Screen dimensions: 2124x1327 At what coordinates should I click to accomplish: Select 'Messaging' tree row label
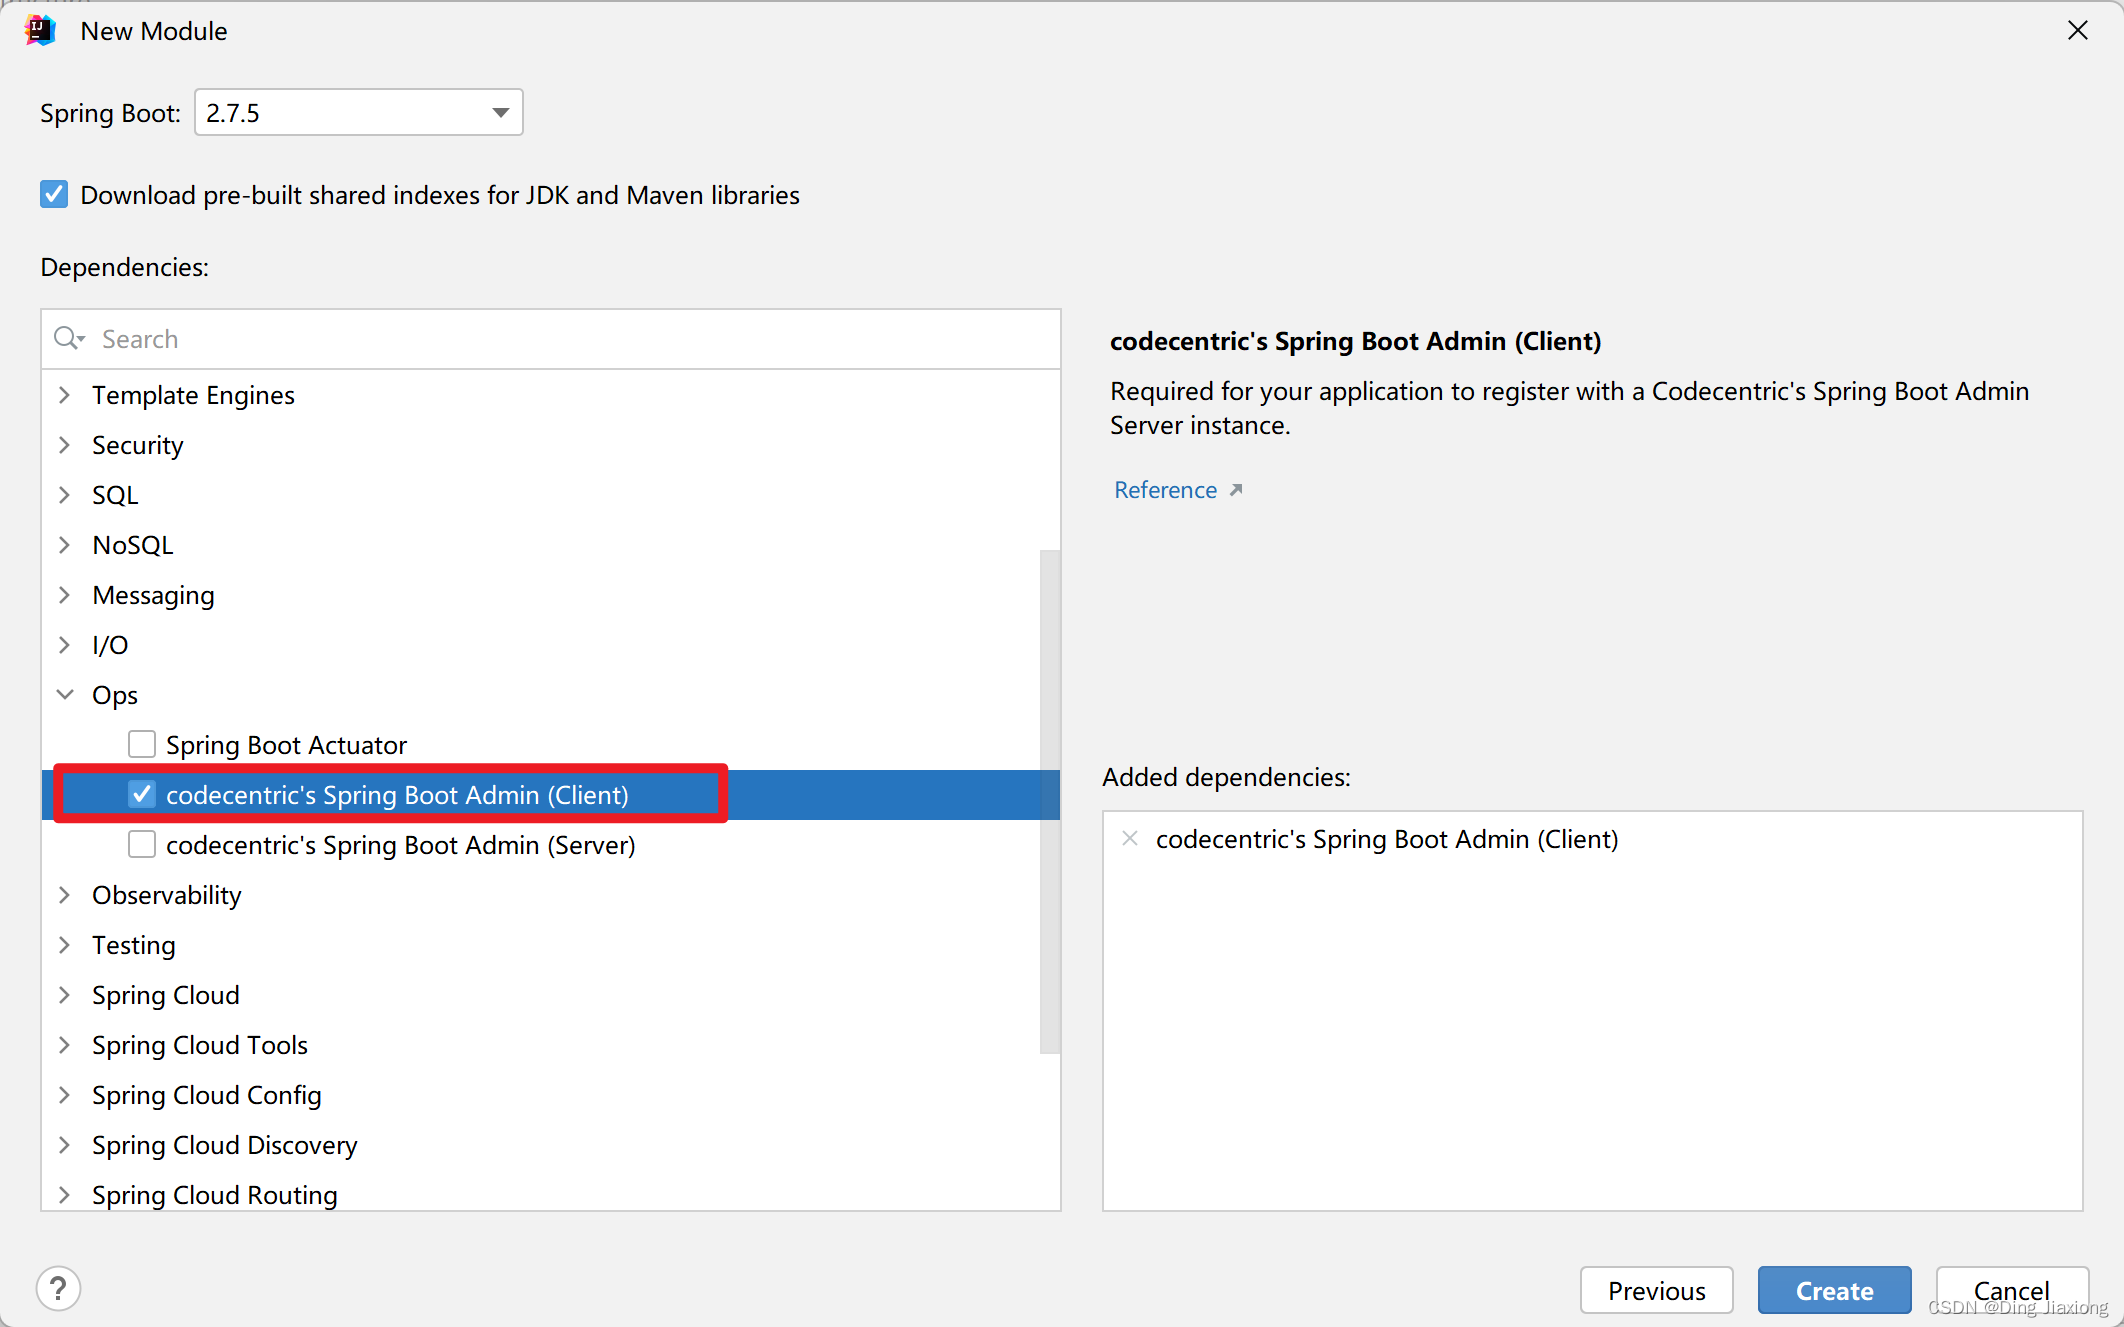coord(153,595)
